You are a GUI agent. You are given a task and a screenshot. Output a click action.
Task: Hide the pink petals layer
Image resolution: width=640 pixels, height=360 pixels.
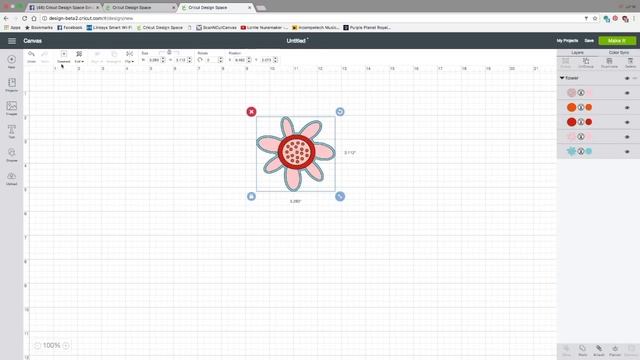[x=627, y=137]
